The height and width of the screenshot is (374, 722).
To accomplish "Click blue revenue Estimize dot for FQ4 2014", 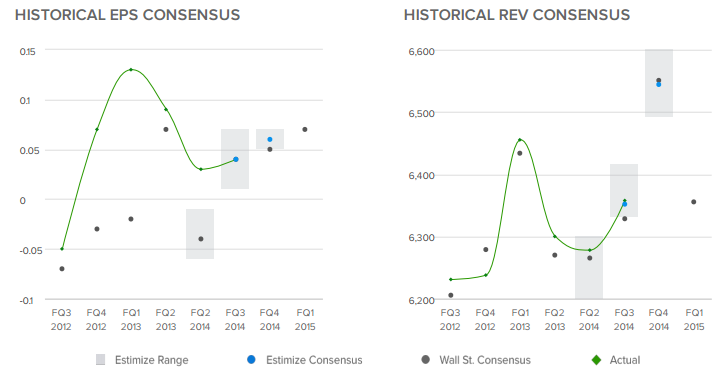I will [658, 85].
